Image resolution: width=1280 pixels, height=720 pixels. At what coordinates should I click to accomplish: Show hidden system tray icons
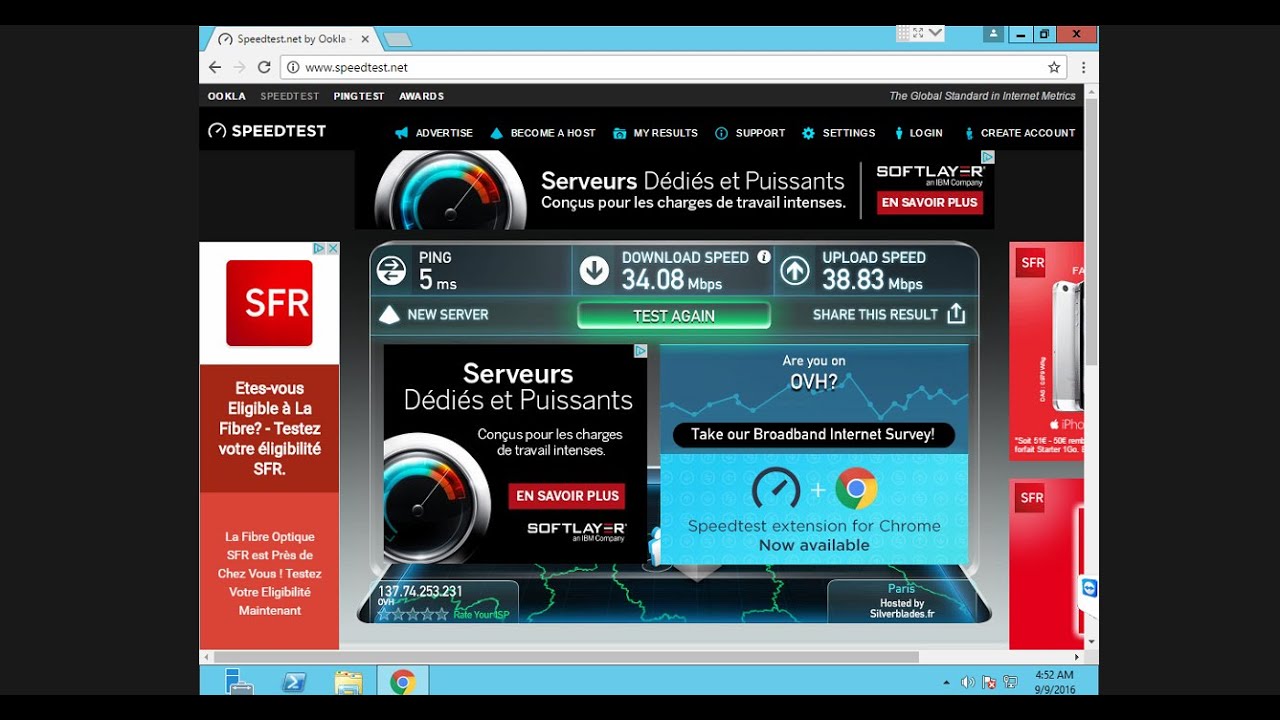click(x=946, y=682)
